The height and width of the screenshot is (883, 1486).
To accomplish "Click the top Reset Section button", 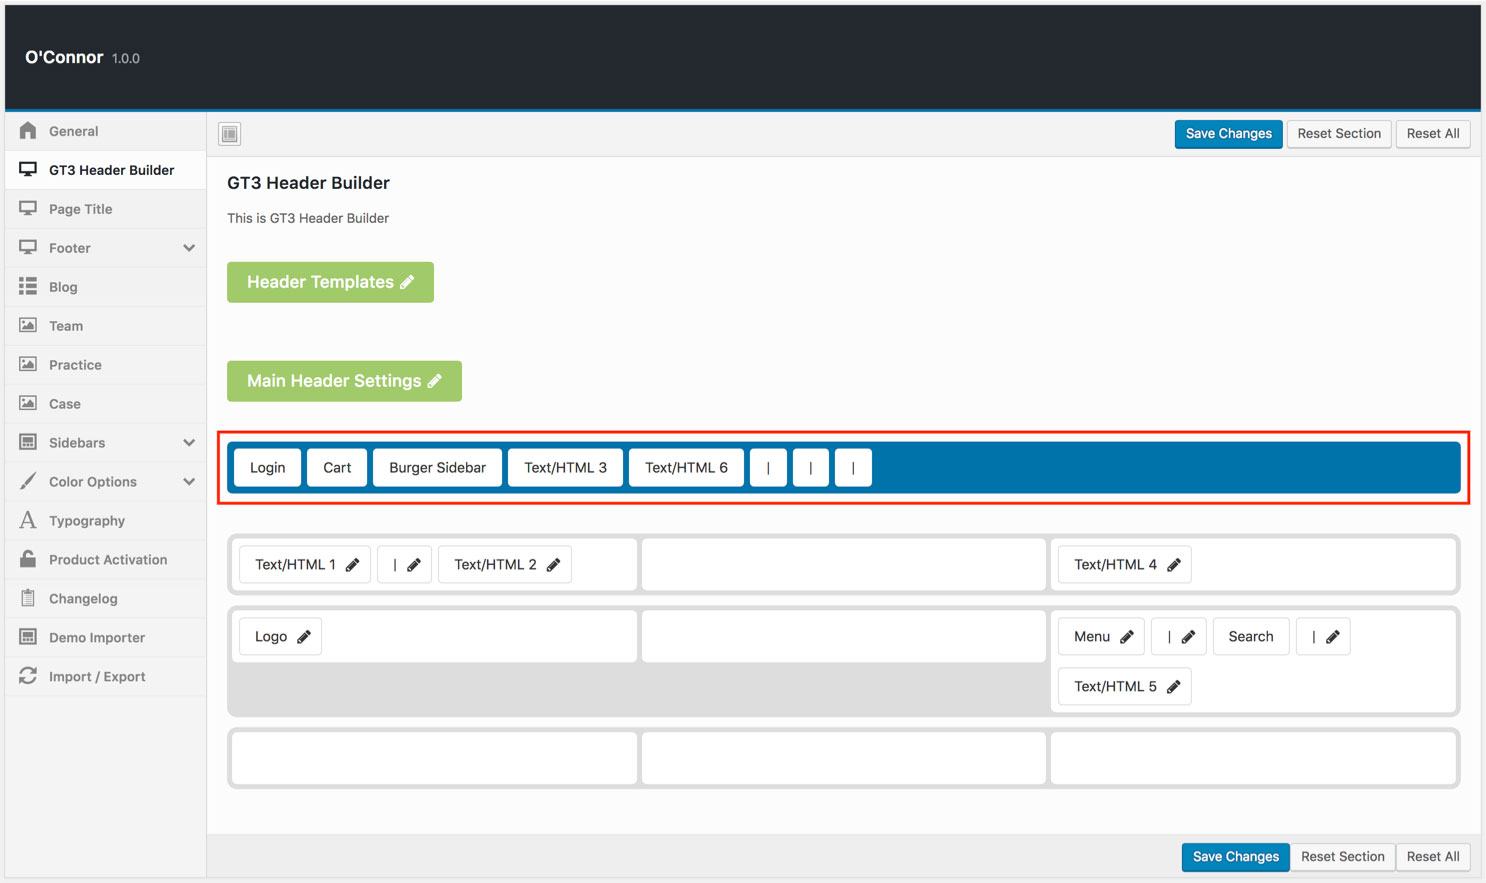I will 1339,134.
